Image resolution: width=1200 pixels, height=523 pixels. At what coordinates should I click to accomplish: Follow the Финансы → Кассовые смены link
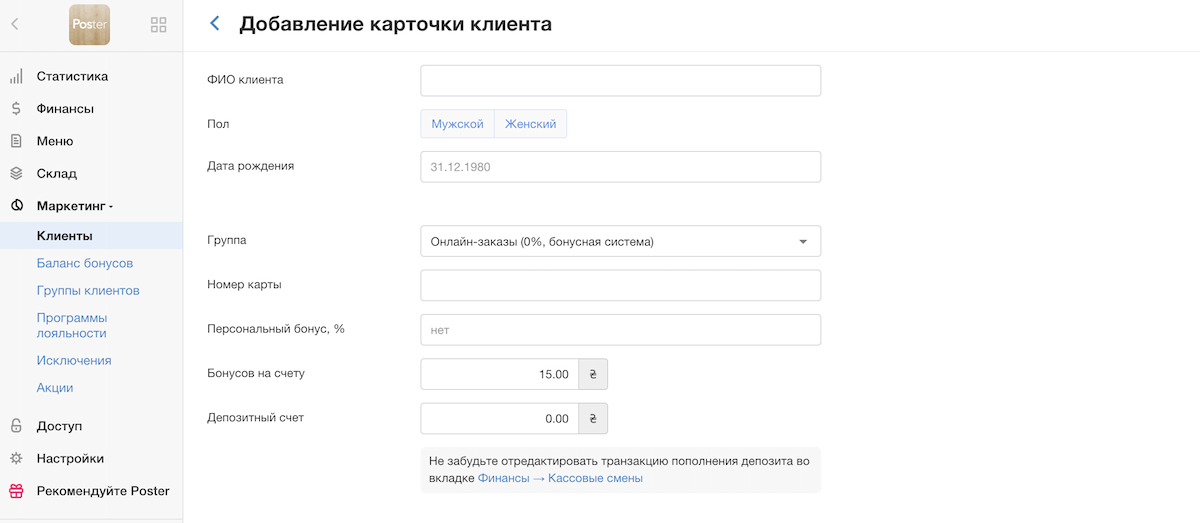[560, 478]
